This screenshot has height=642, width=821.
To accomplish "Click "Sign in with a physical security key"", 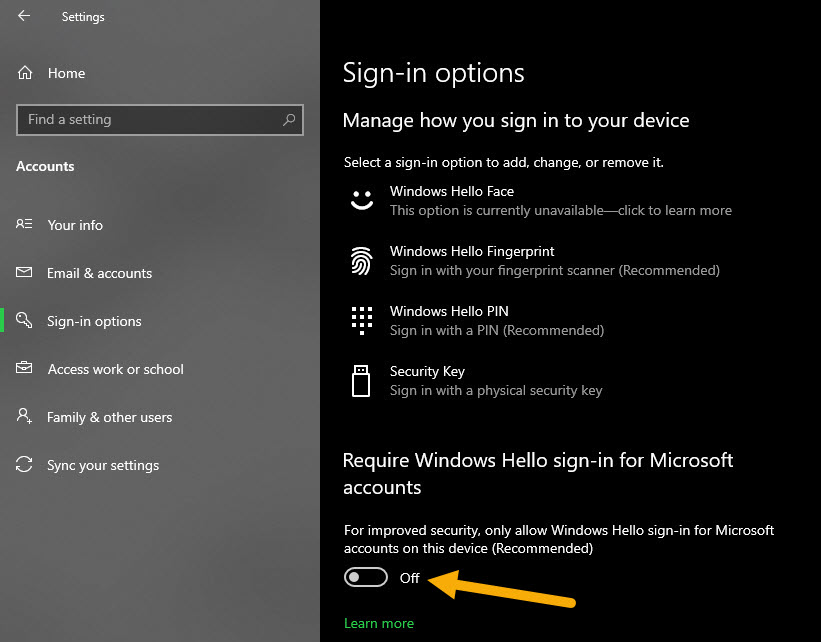I will [x=496, y=391].
